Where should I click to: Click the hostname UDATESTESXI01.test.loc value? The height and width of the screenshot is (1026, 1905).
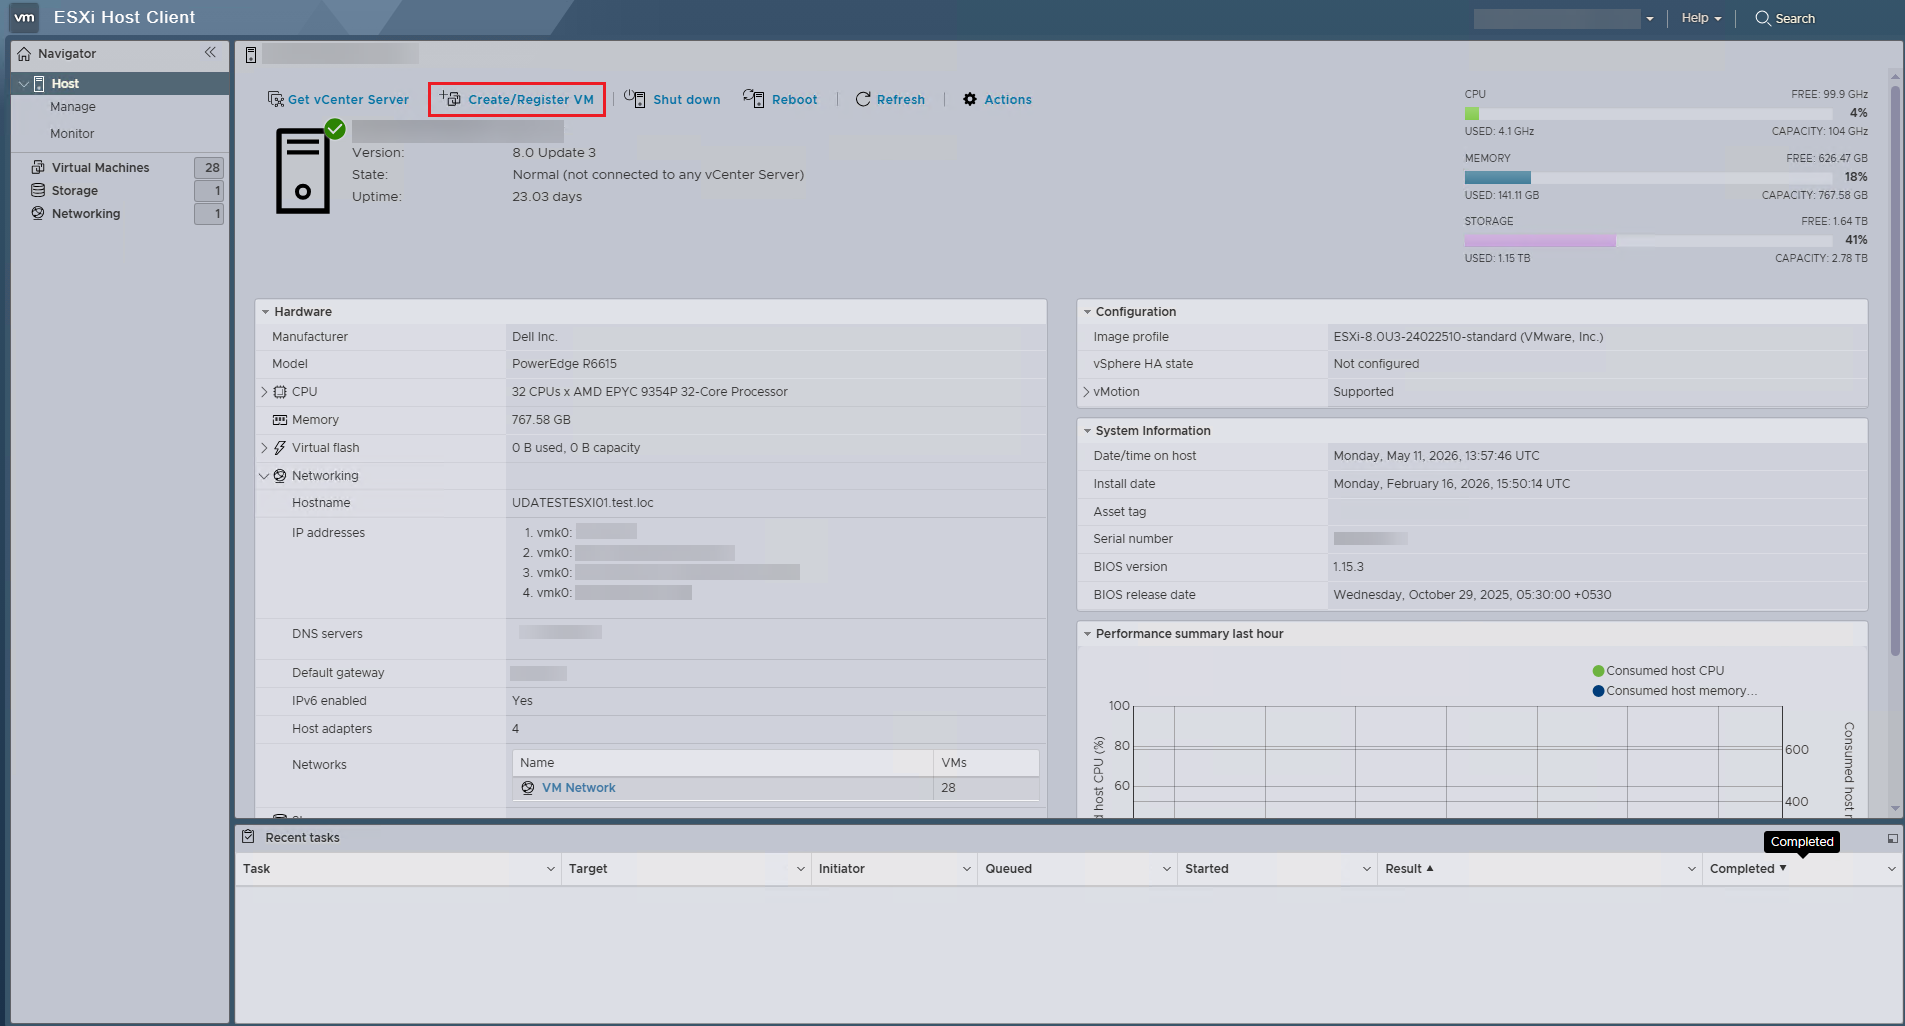[583, 503]
